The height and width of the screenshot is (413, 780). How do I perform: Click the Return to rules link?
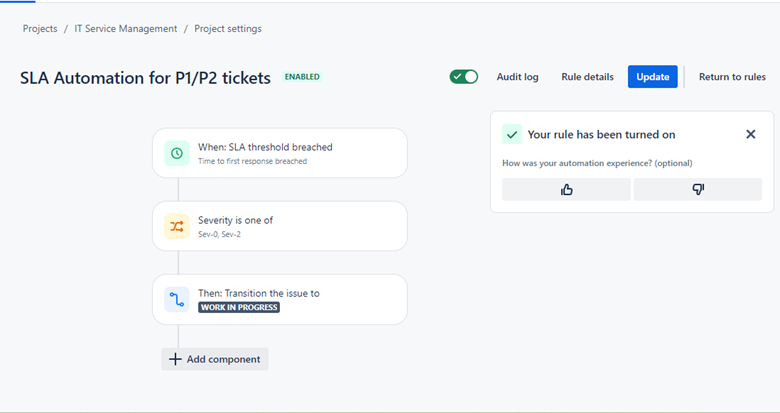pyautogui.click(x=732, y=77)
